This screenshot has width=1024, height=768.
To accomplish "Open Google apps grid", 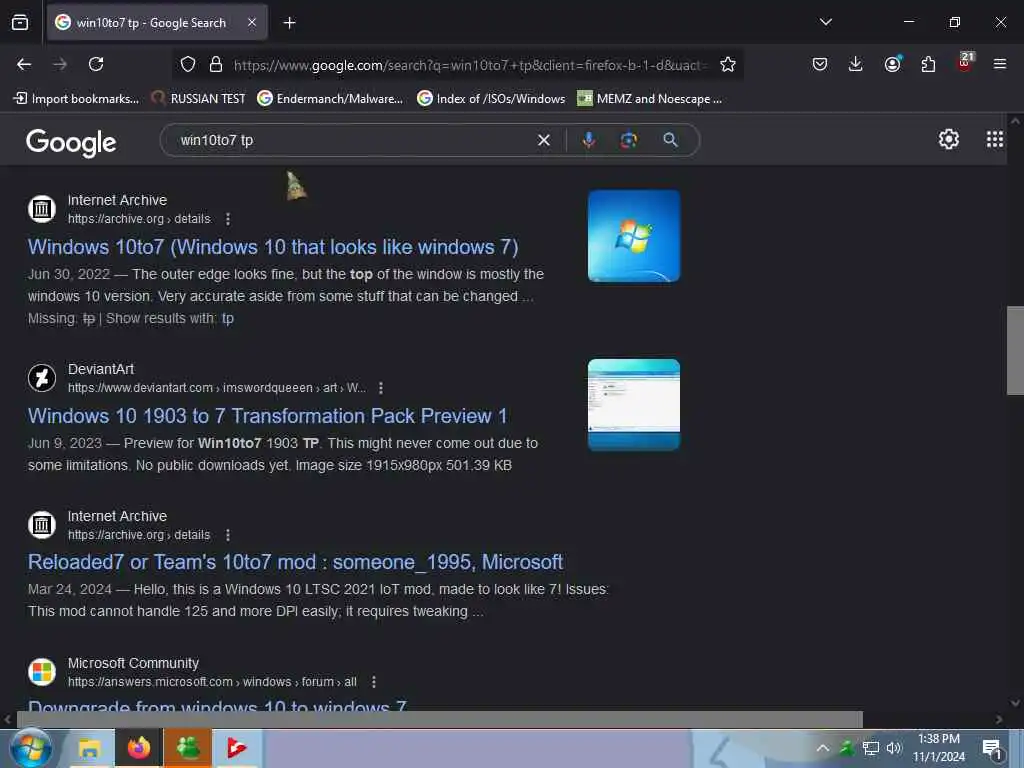I will (995, 139).
